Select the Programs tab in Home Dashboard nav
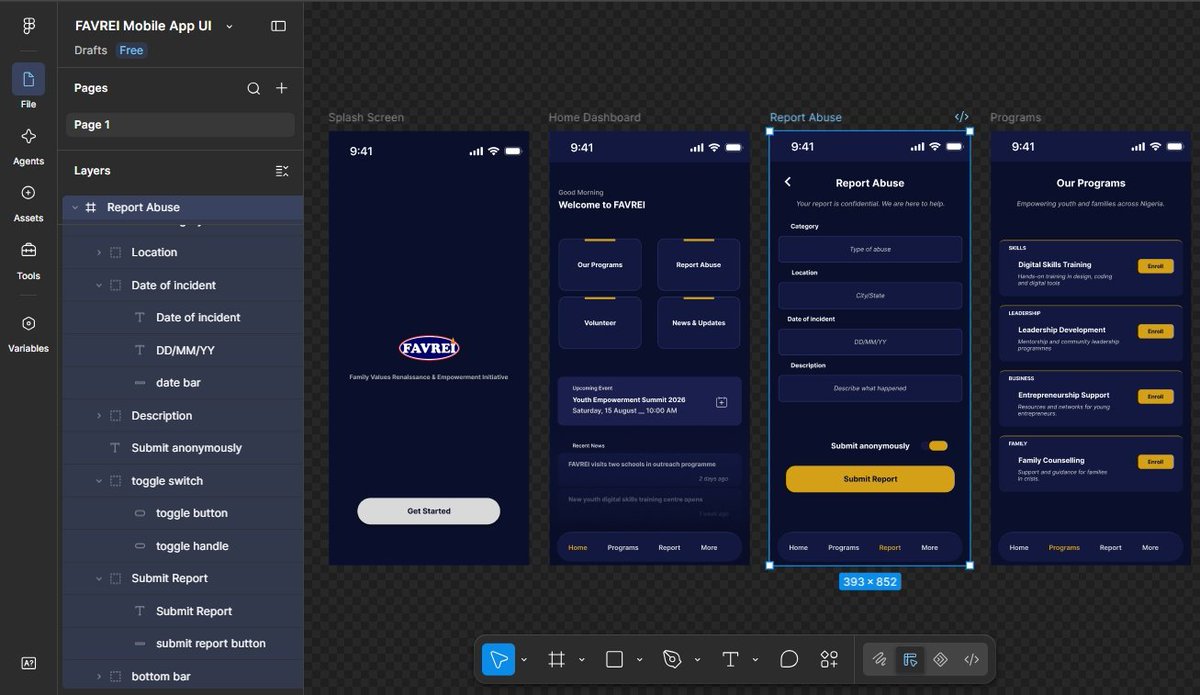 623,548
